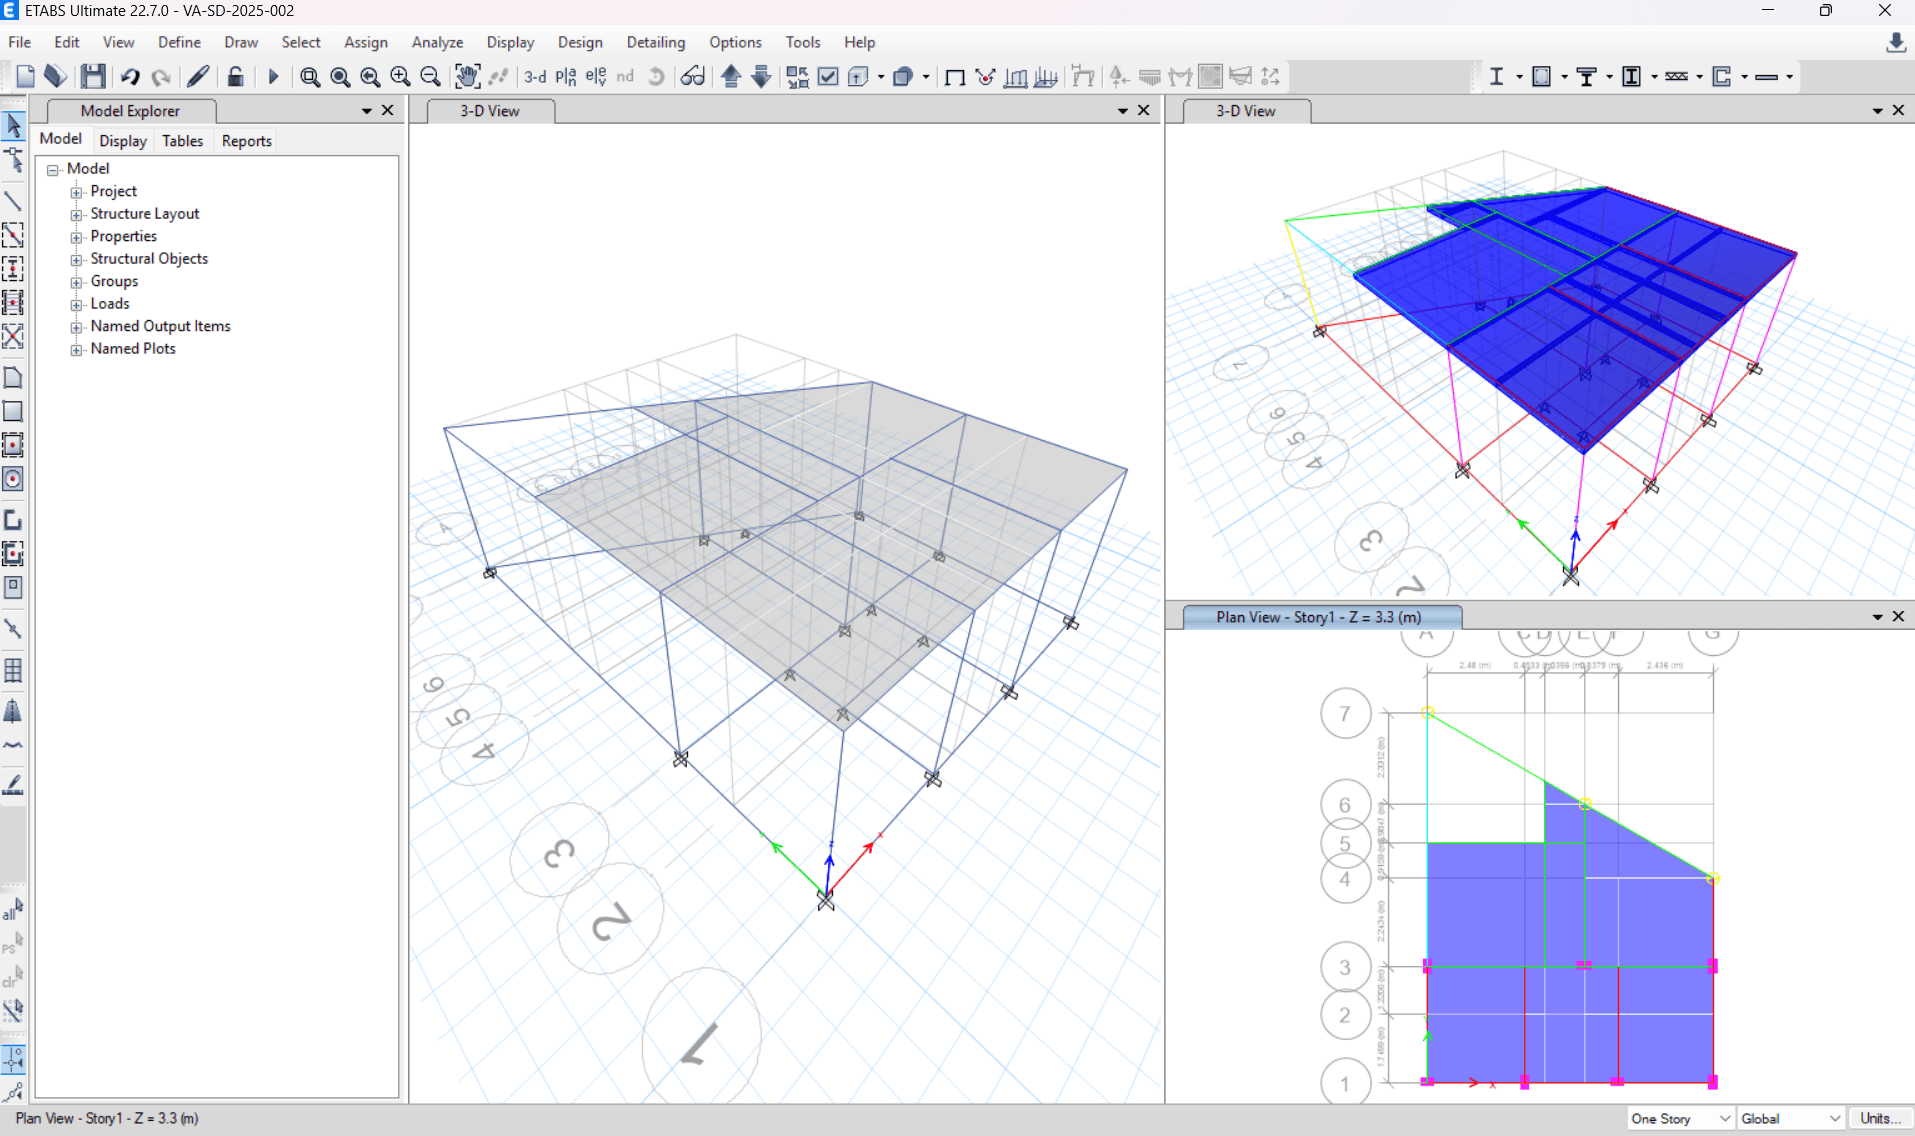Click the Zoom In plus icon
The image size is (1915, 1136).
point(400,77)
